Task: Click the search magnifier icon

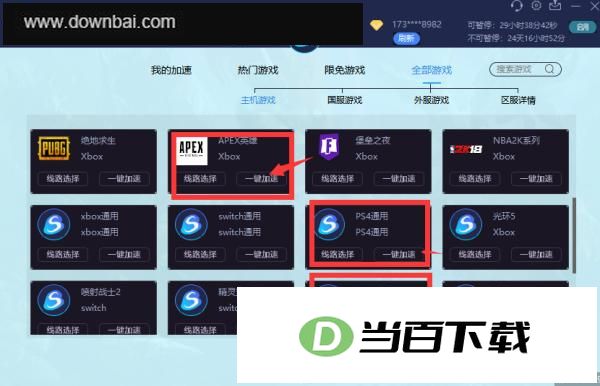Action: coord(549,69)
